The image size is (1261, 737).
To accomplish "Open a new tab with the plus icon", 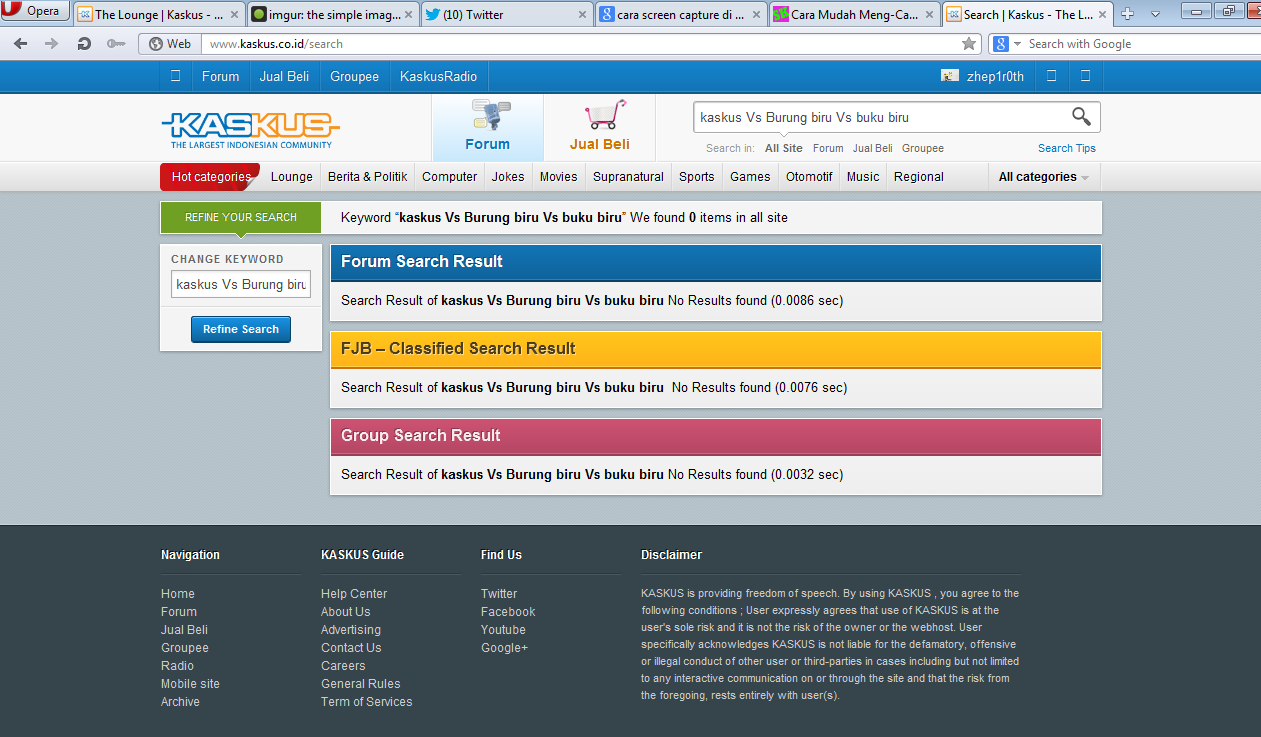I will (x=1128, y=14).
